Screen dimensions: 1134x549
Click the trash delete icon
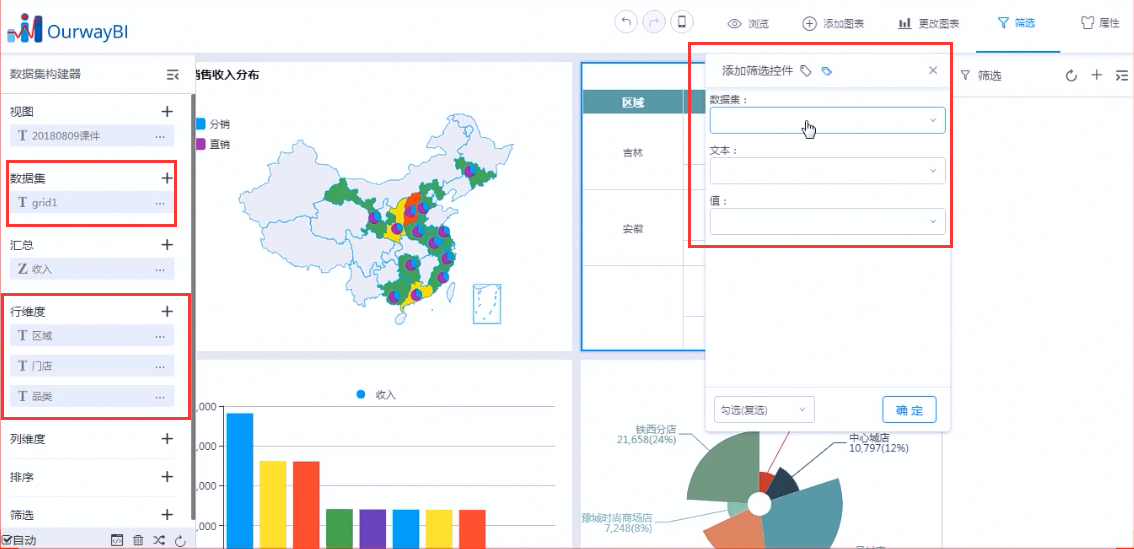[138, 540]
